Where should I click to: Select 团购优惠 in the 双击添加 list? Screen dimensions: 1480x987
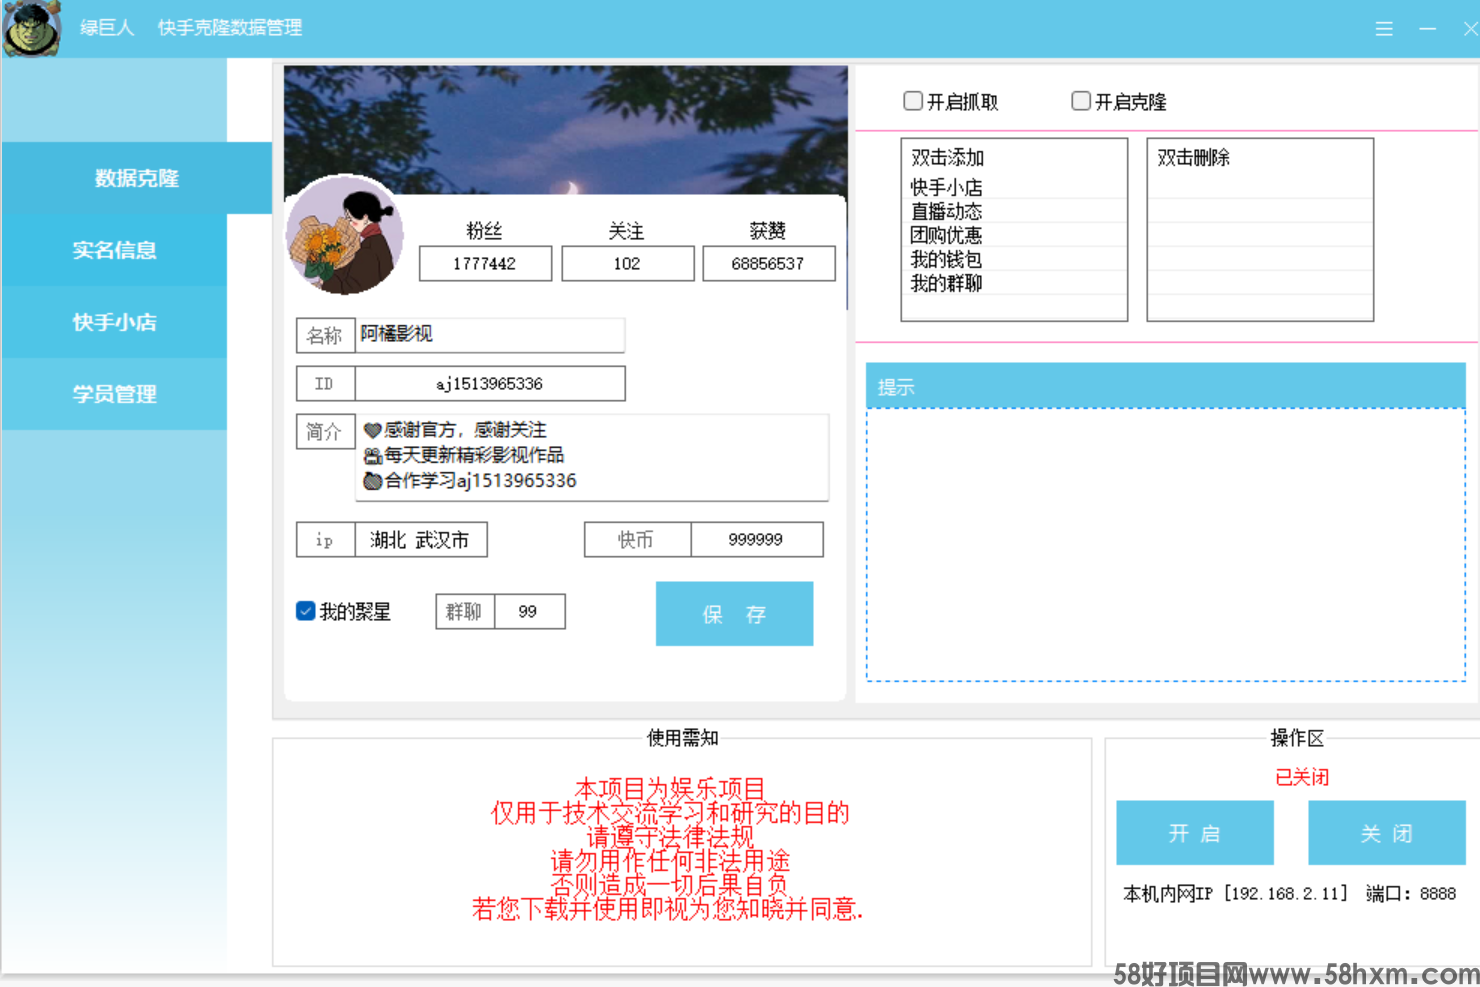(x=1014, y=235)
